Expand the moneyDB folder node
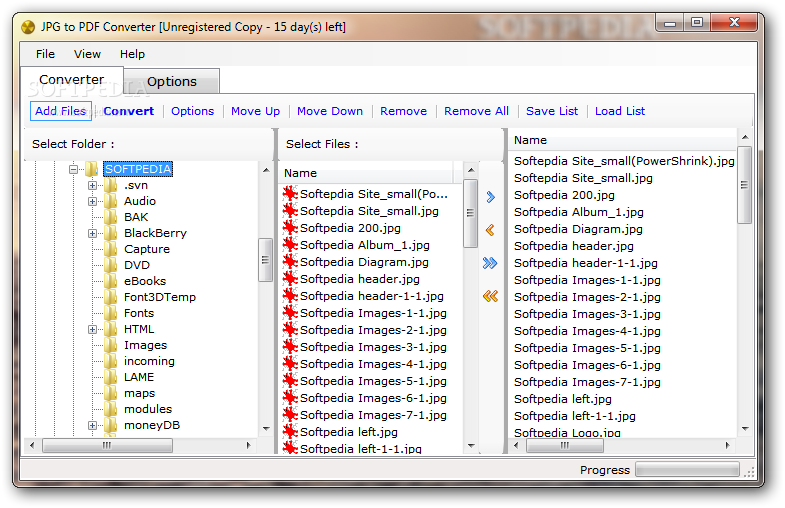The width and height of the screenshot is (785, 508). pyautogui.click(x=92, y=425)
